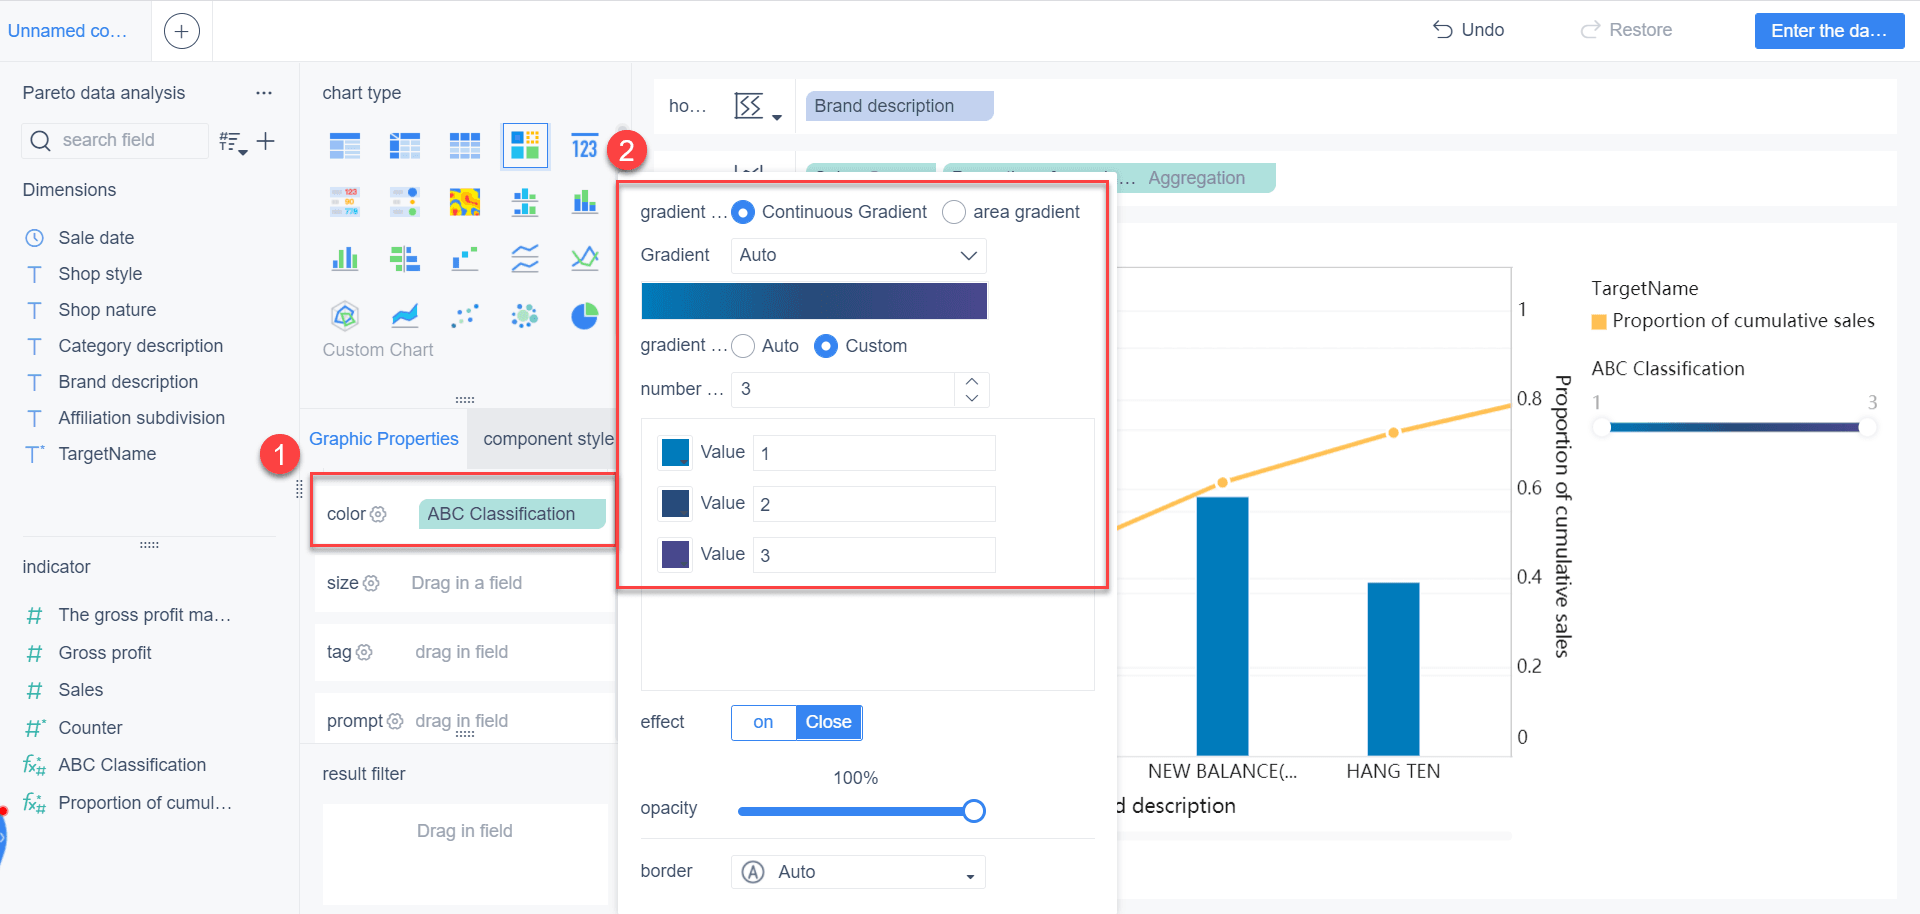Select Continuous Gradient radio option
The width and height of the screenshot is (1920, 914).
(743, 212)
